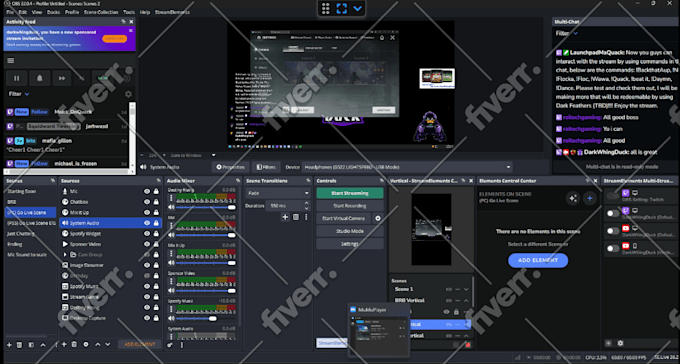680x364 pixels.
Task: Add a new scene with plus icon
Action: [x=9, y=344]
